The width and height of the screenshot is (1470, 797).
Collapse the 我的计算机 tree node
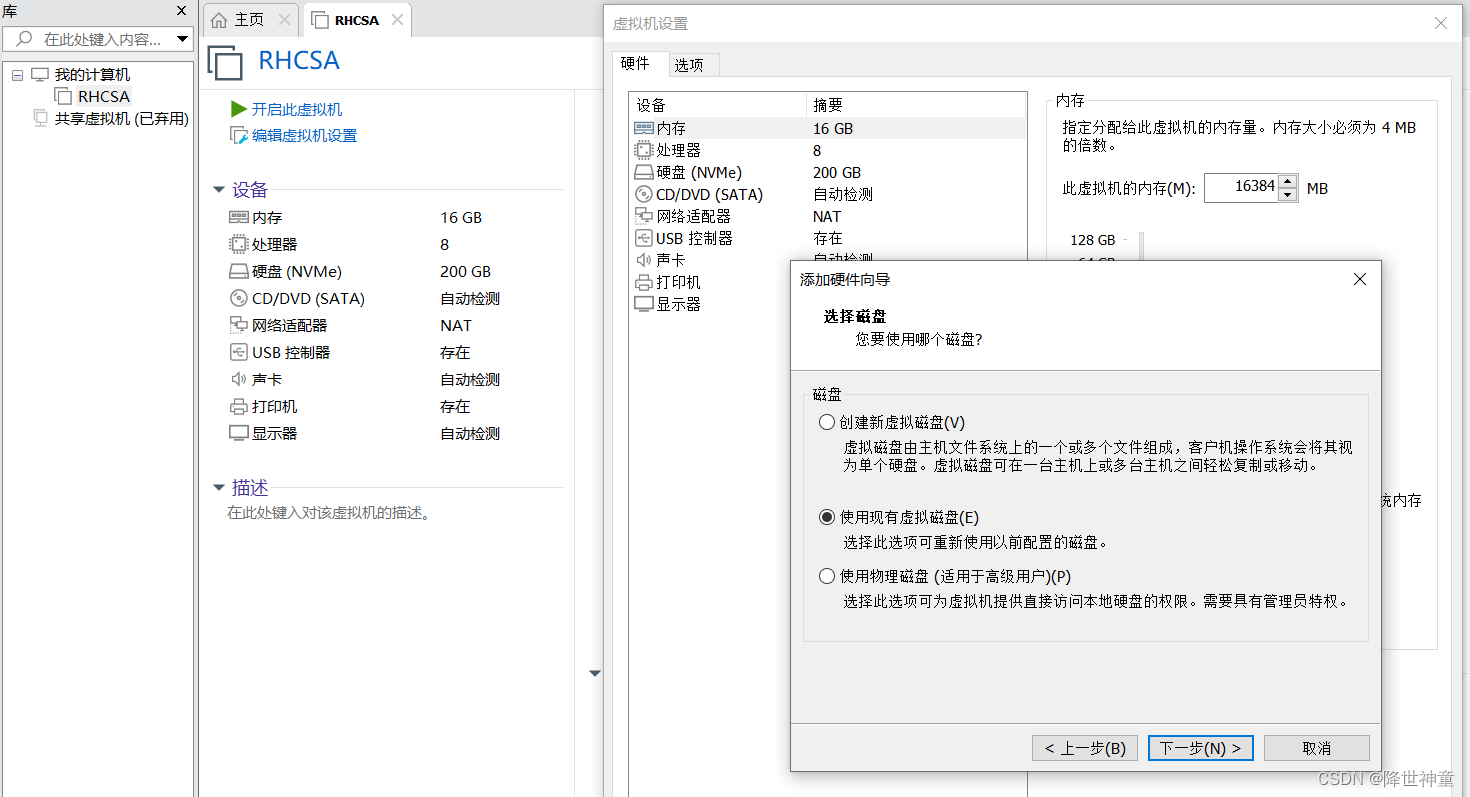pyautogui.click(x=17, y=75)
